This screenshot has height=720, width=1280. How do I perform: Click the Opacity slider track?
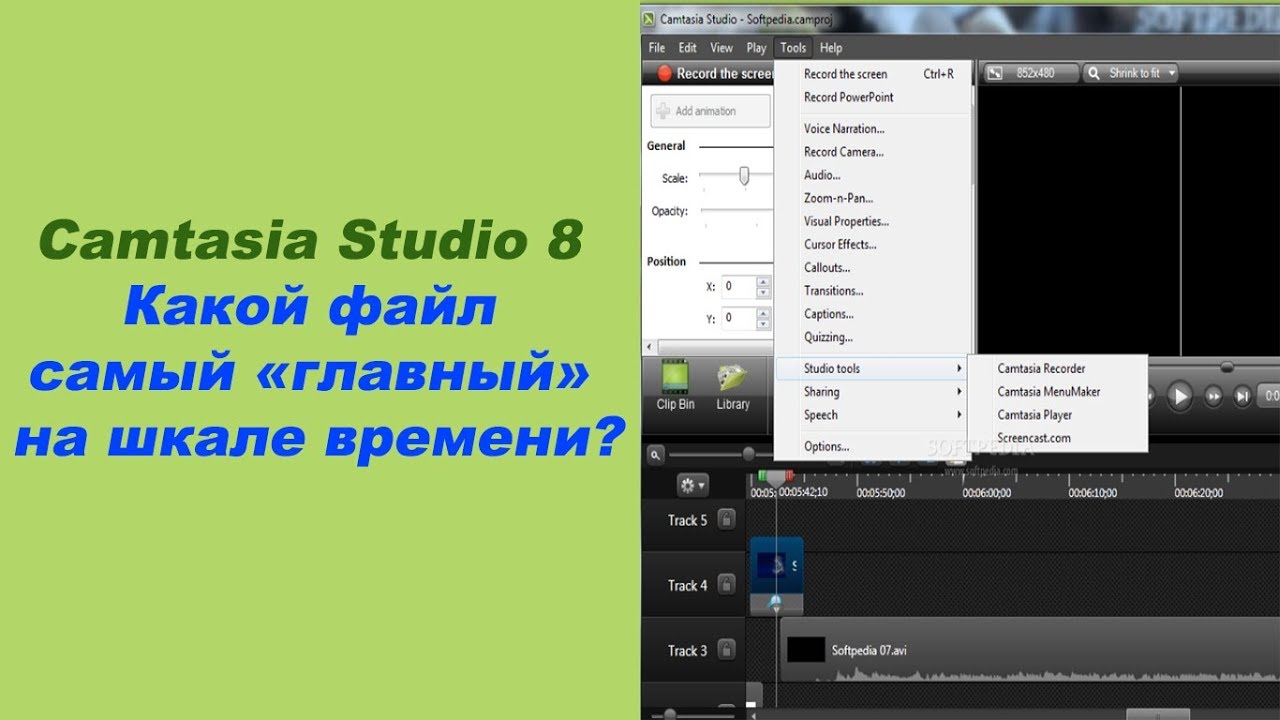point(736,211)
